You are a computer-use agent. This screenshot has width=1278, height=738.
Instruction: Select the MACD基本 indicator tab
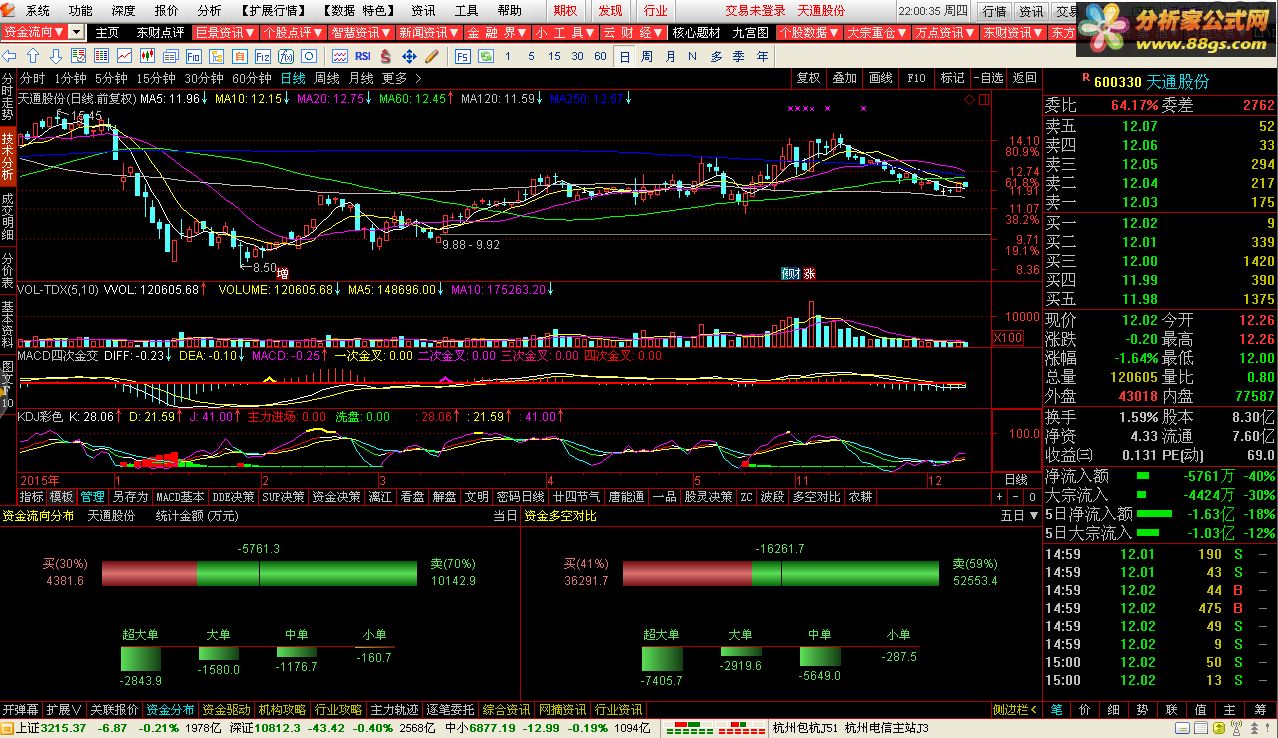click(180, 496)
